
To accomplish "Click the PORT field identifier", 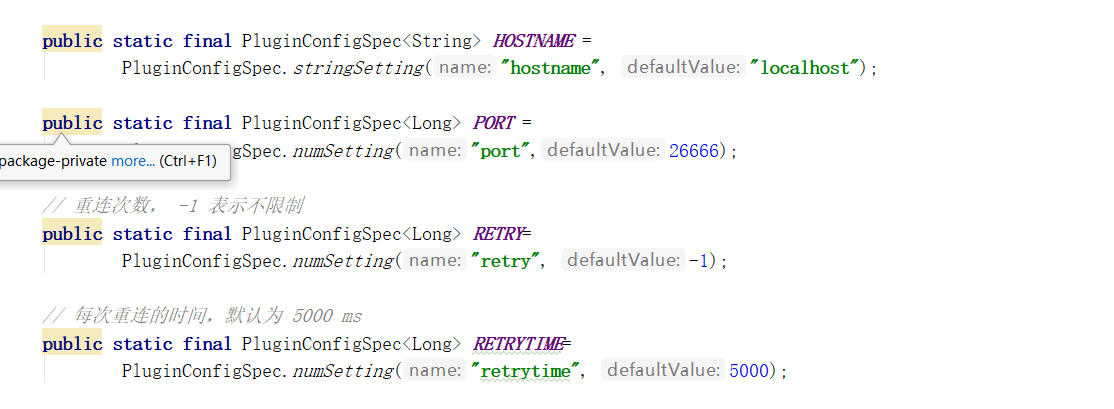I will [493, 123].
